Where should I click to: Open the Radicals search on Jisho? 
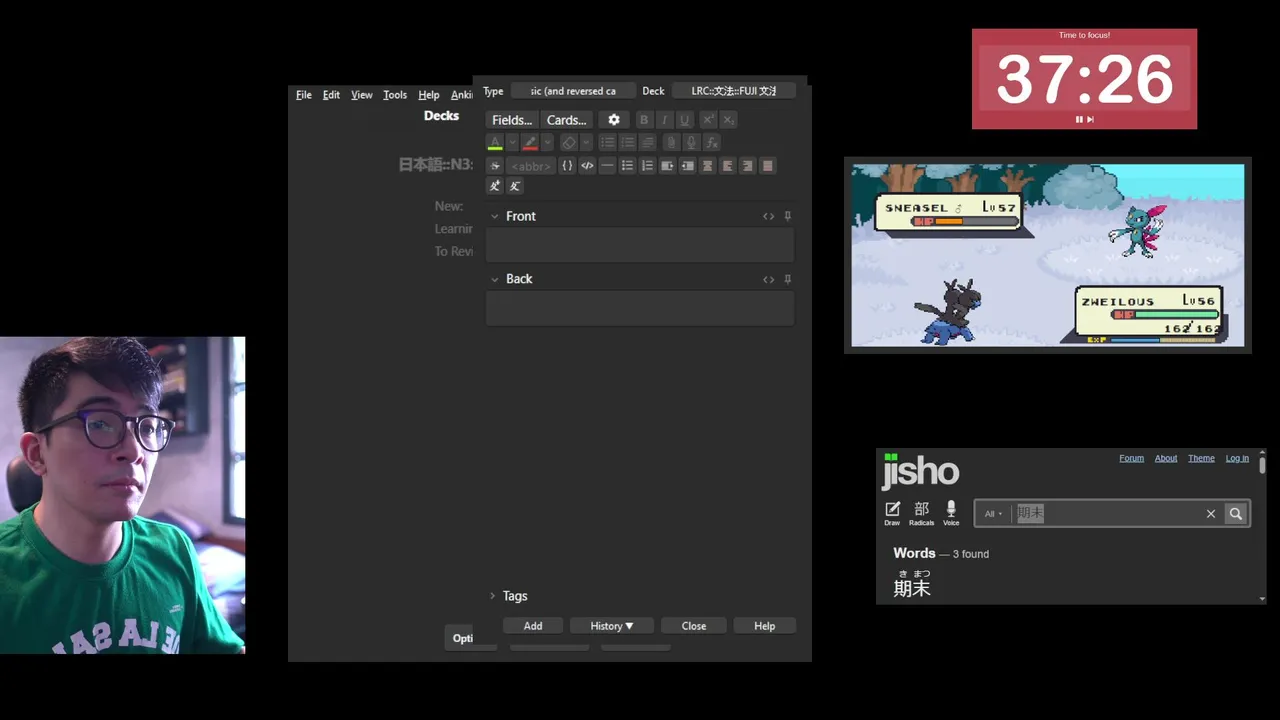pyautogui.click(x=921, y=513)
